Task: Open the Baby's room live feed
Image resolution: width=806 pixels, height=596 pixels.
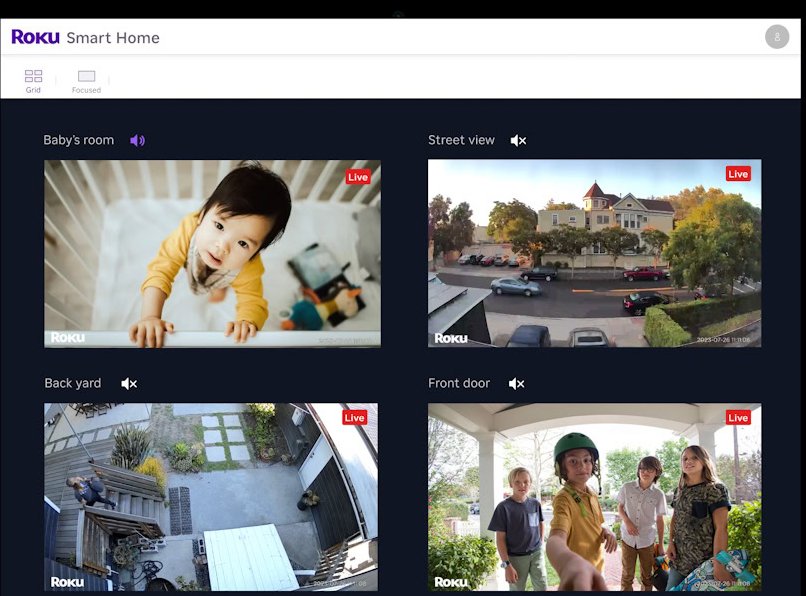Action: [212, 254]
